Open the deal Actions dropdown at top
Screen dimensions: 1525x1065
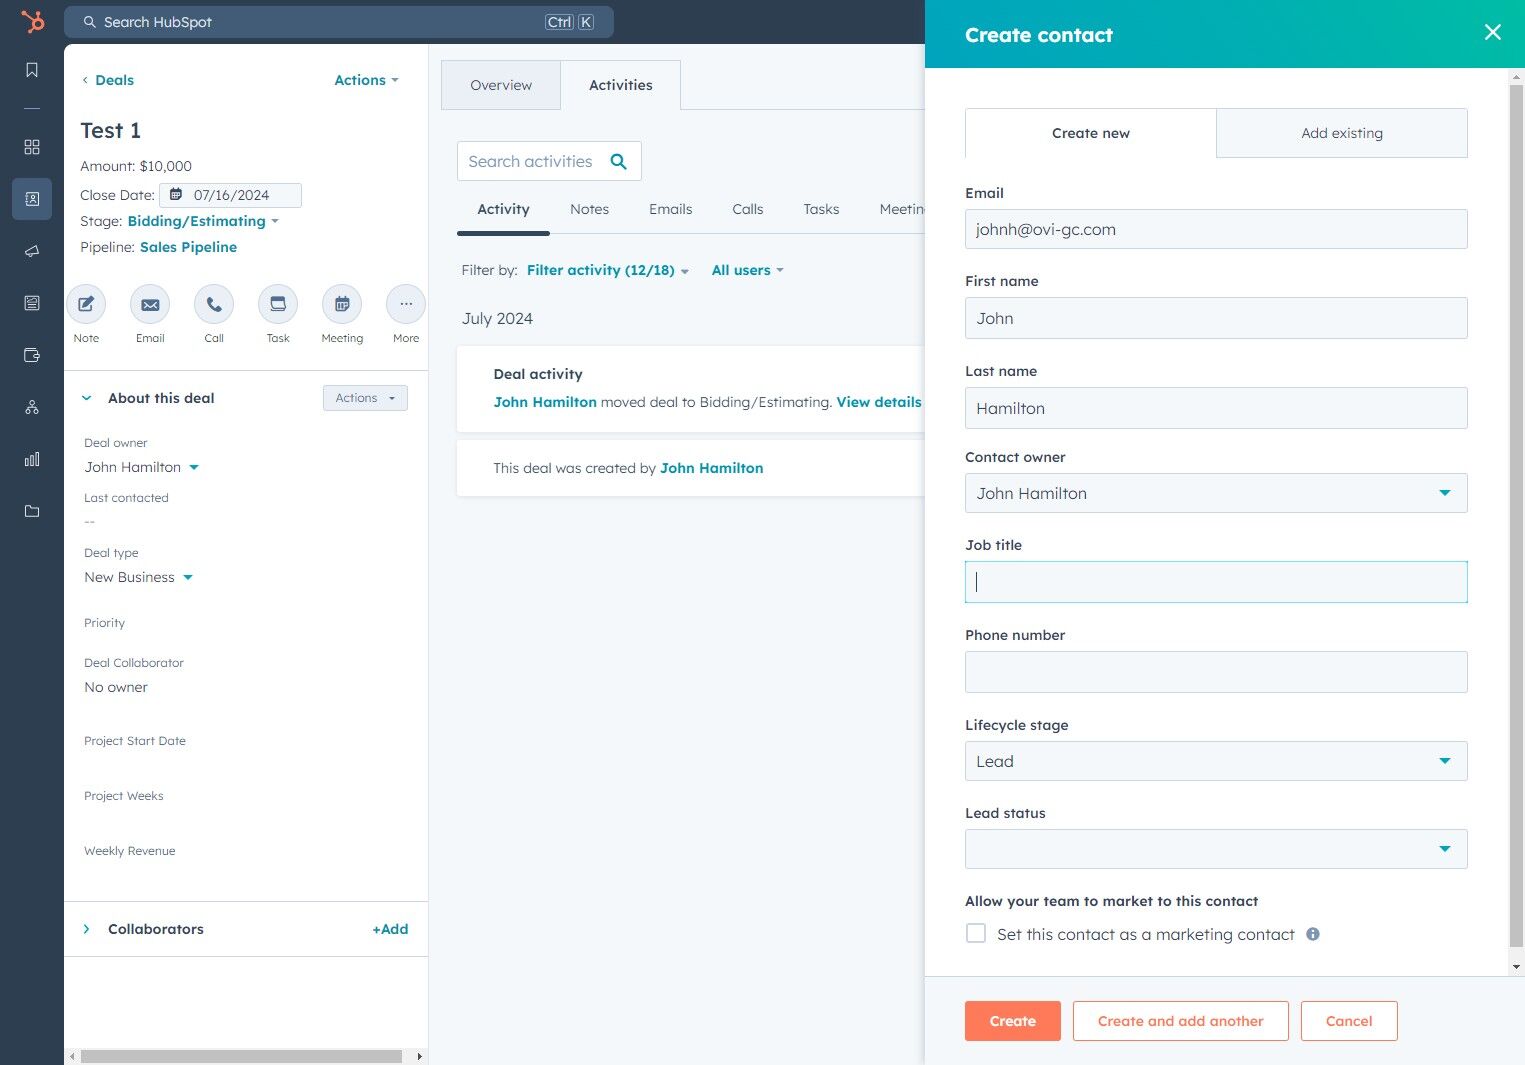(366, 80)
